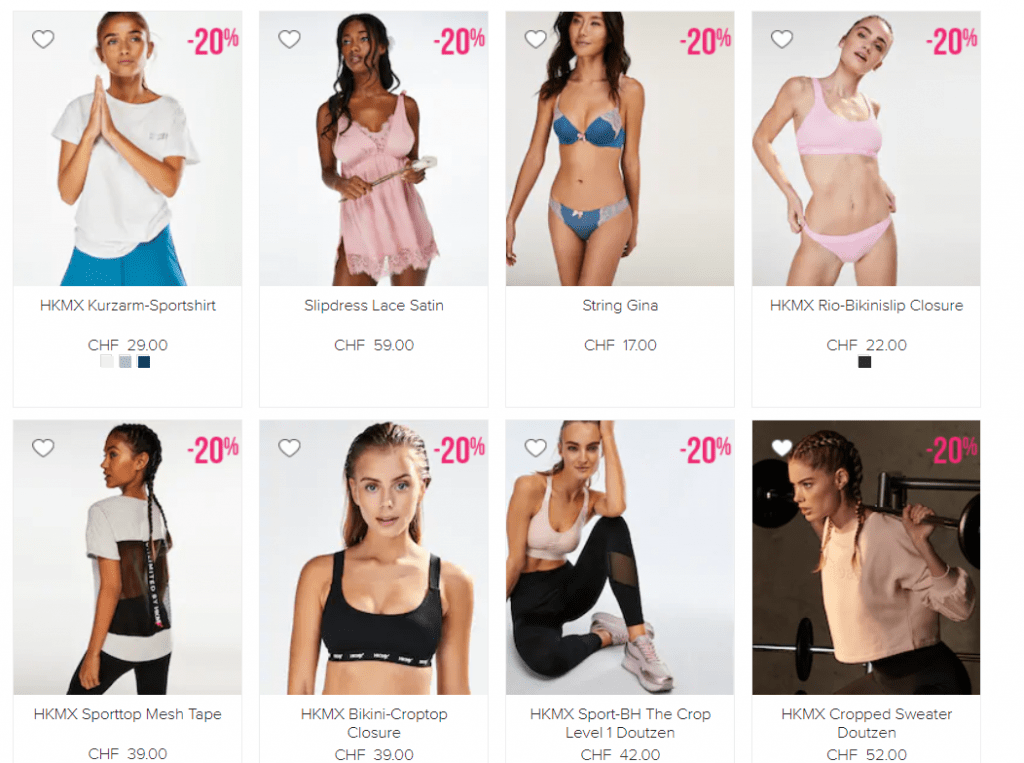Click heart icon on String Gina product
1024x763 pixels.
click(x=536, y=39)
